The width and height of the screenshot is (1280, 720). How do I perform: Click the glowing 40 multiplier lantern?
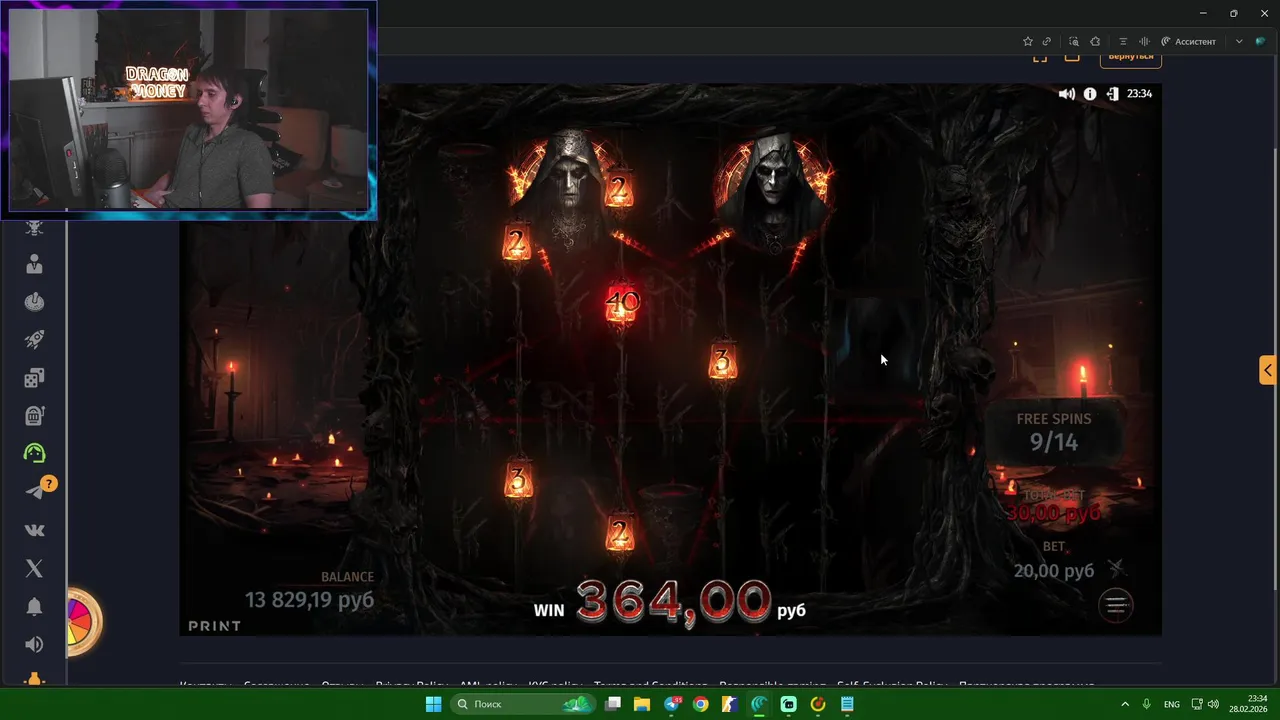(622, 302)
